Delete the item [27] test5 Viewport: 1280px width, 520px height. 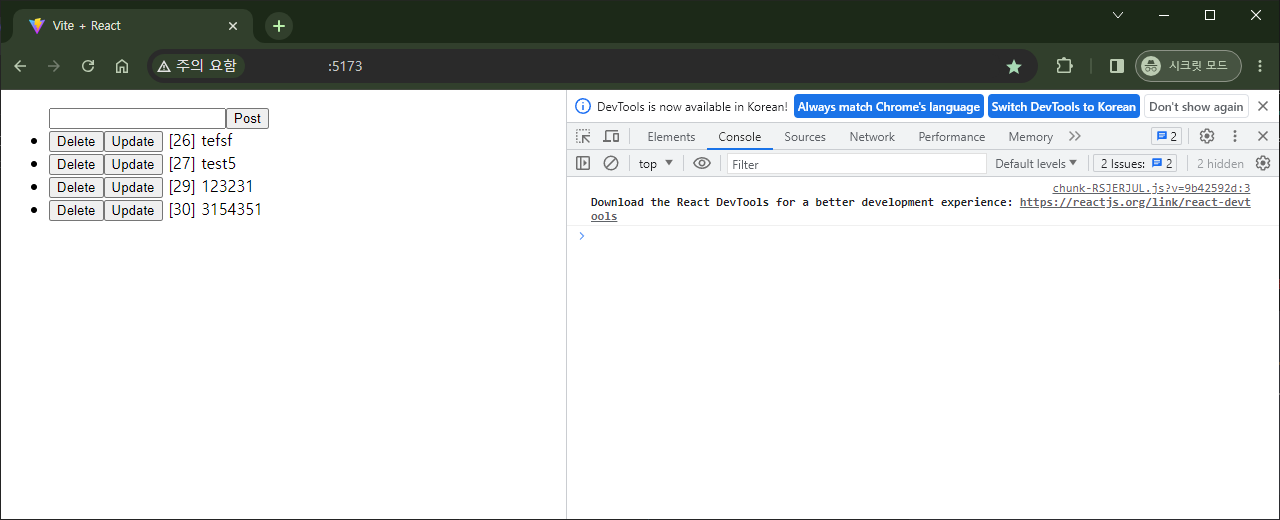point(76,164)
